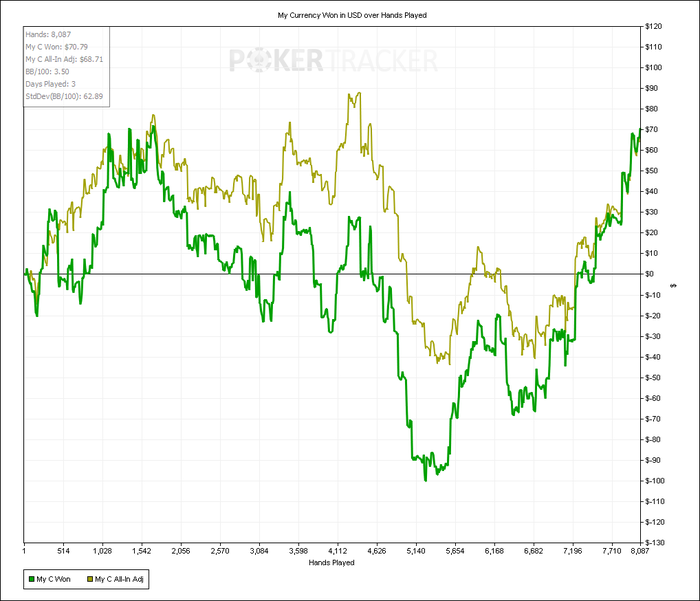Click the $-130 y-axis tick label
Image resolution: width=700 pixels, height=601 pixels.
point(654,543)
